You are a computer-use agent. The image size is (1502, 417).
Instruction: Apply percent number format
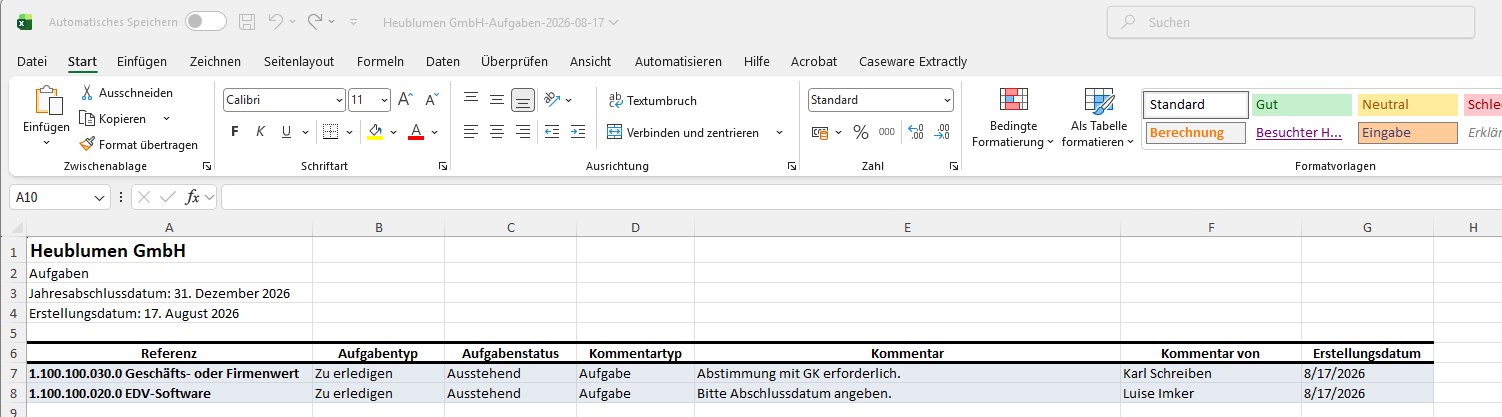tap(861, 132)
